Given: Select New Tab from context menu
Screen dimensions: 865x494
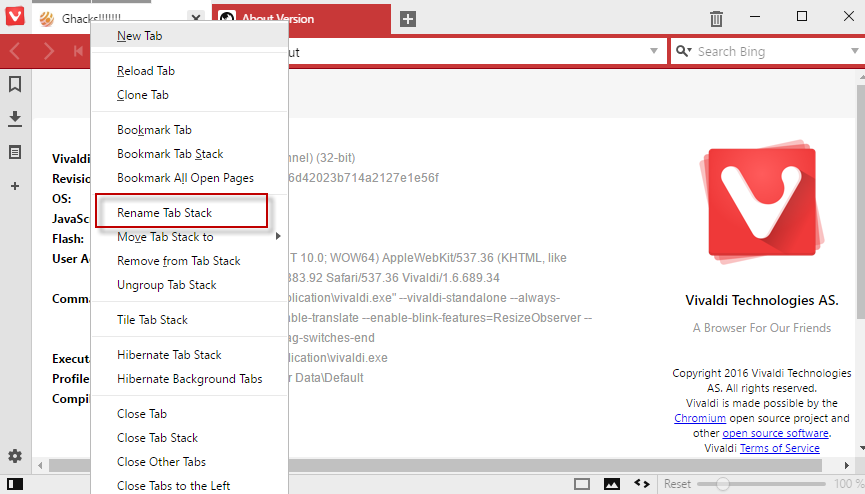Looking at the screenshot, I should 189,36.
